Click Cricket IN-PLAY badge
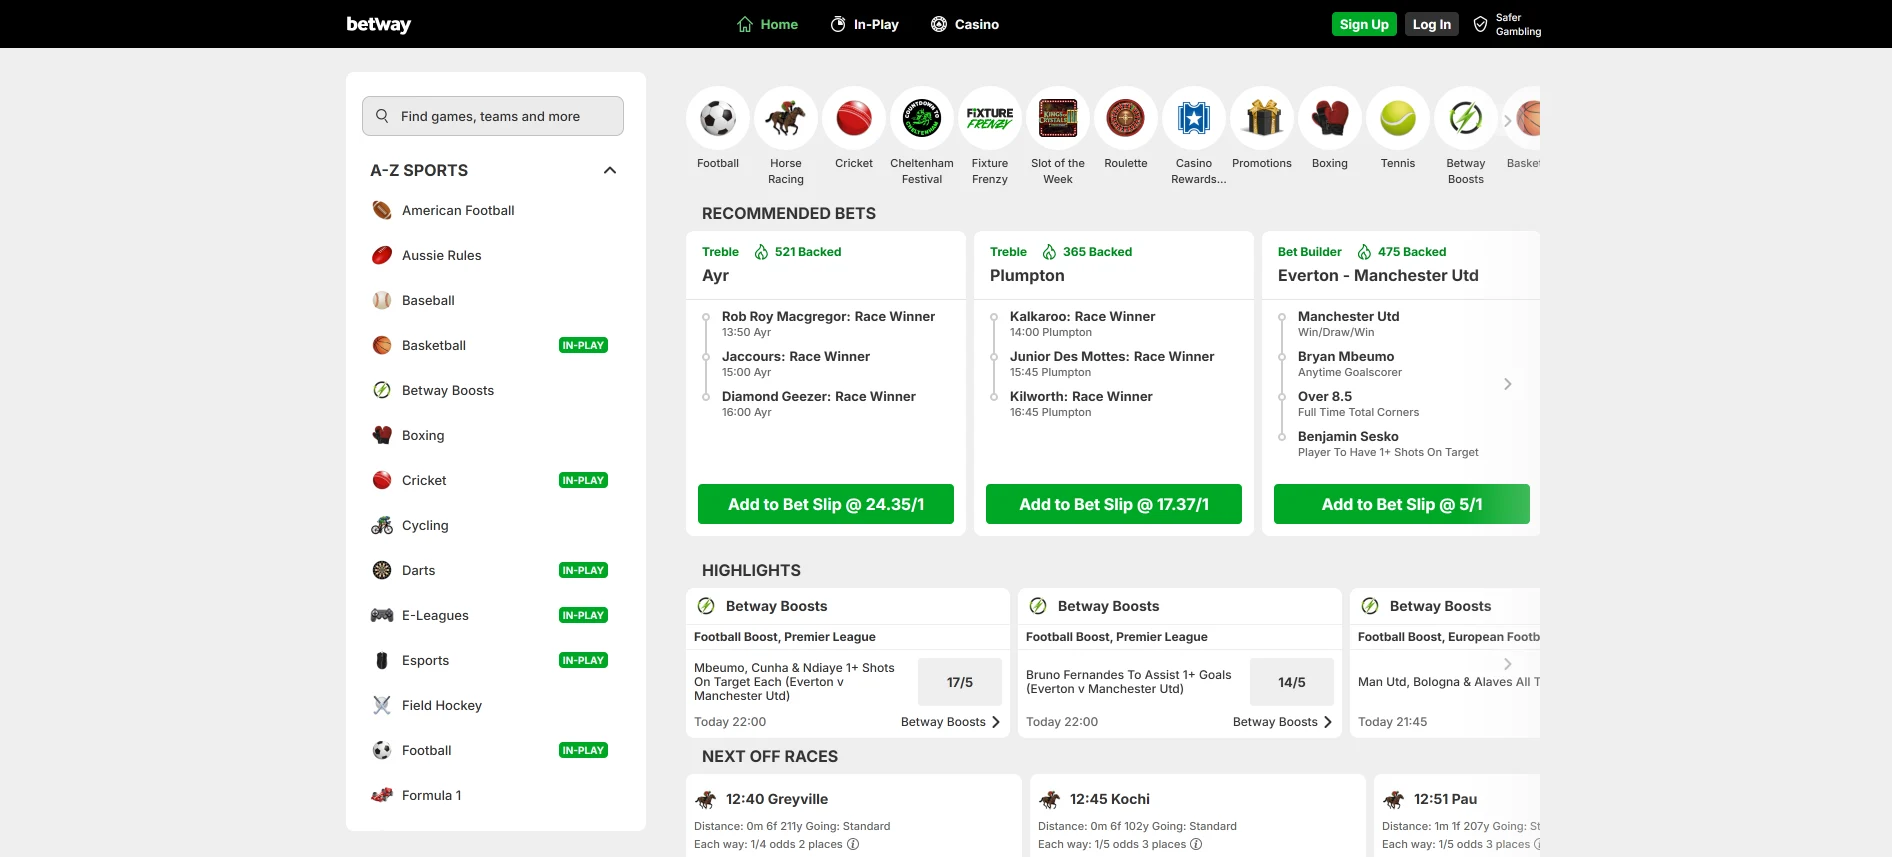This screenshot has height=857, width=1892. click(583, 480)
